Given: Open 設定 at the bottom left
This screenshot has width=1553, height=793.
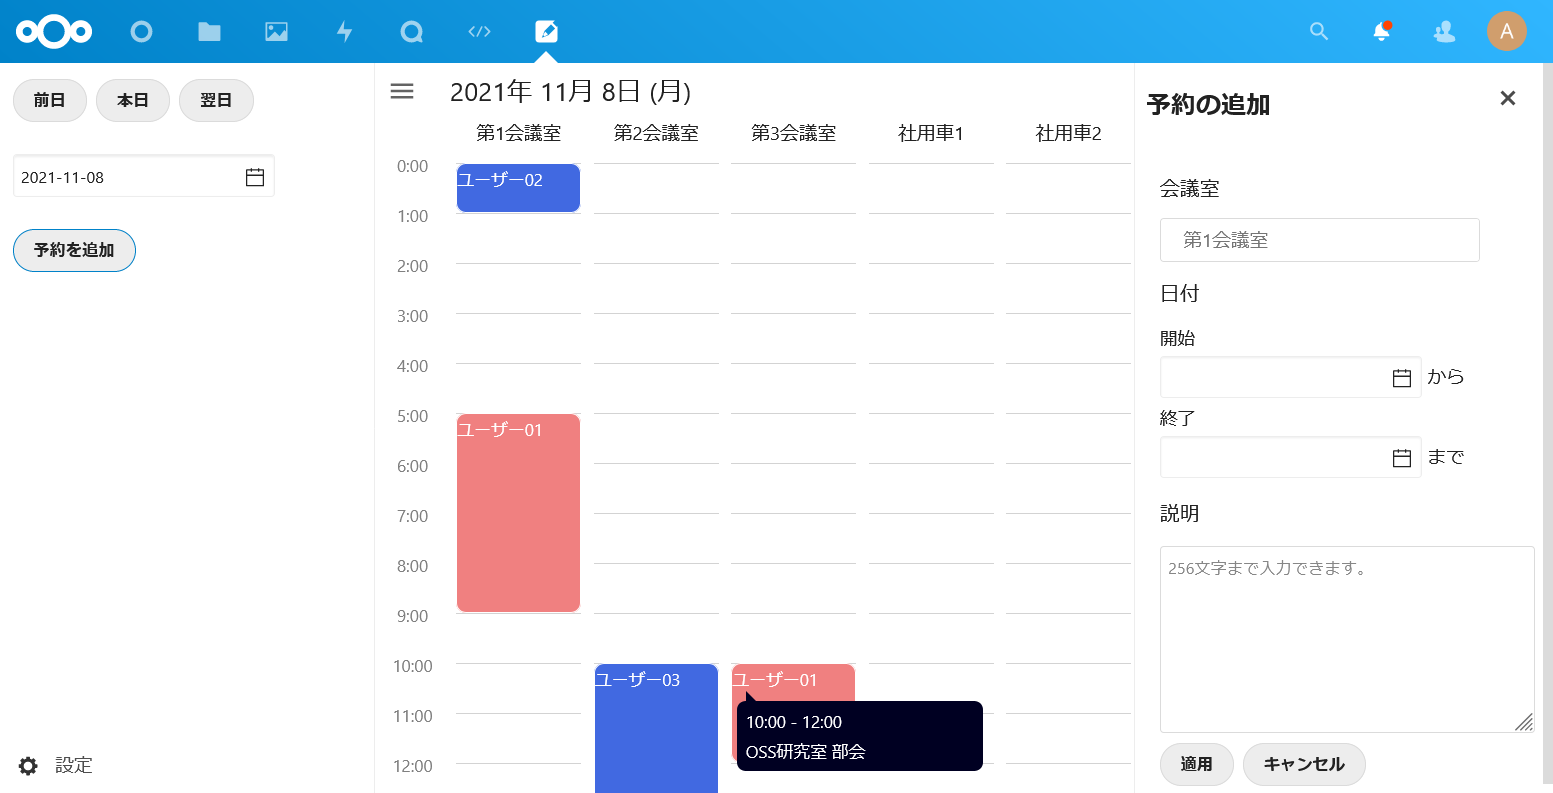Looking at the screenshot, I should [56, 766].
